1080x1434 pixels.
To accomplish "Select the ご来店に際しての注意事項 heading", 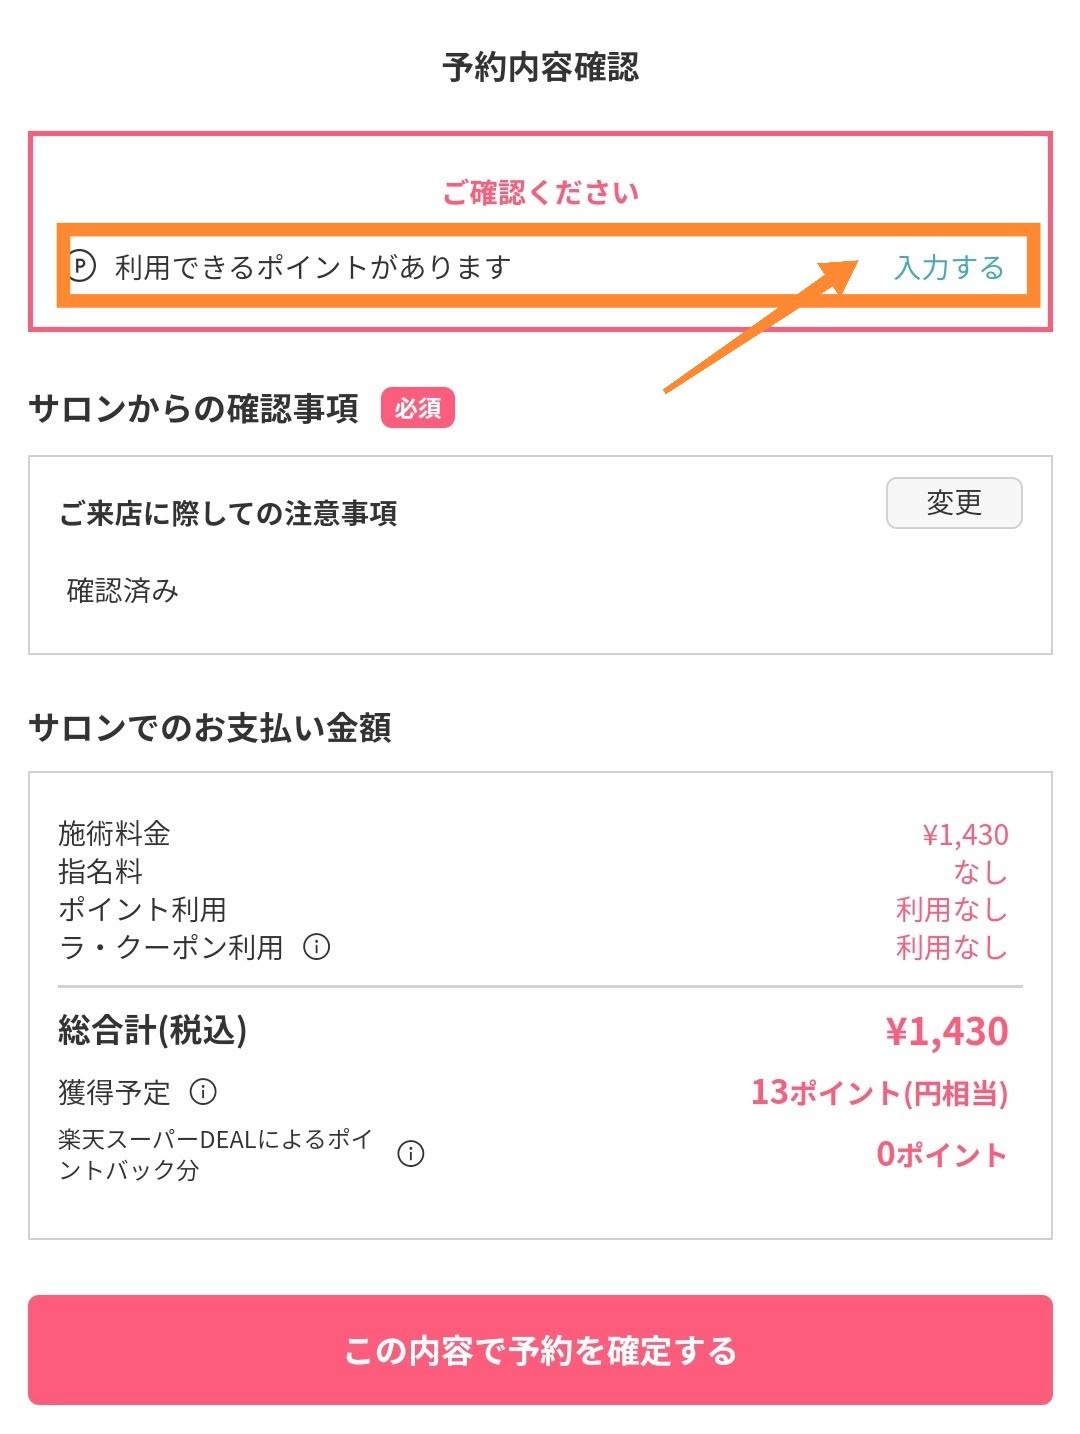I will (228, 514).
